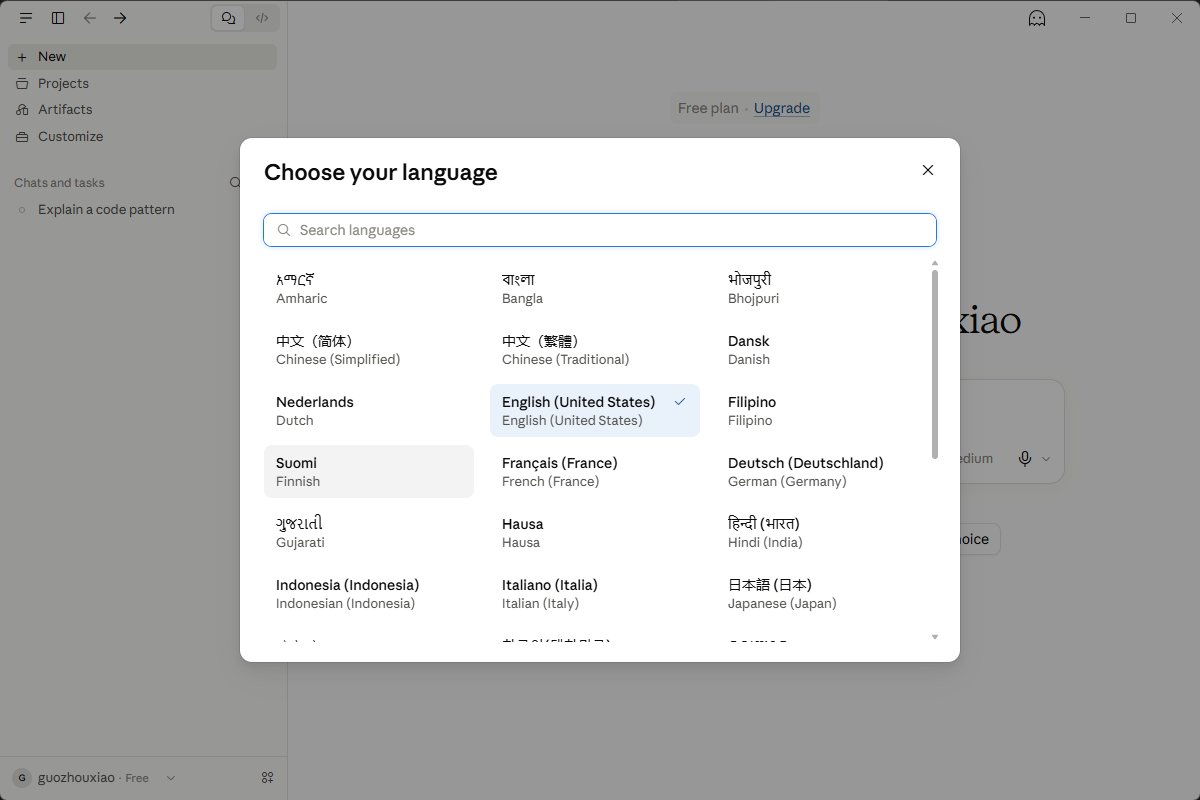The height and width of the screenshot is (800, 1200).
Task: Select Japanese (Japan) language
Action: tap(821, 593)
